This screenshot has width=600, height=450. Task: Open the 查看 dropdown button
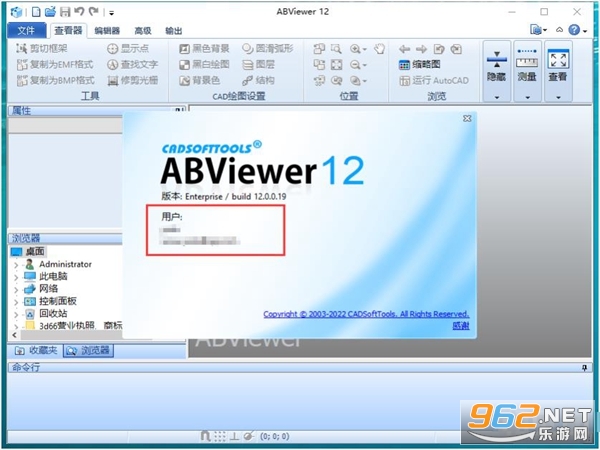pos(558,71)
